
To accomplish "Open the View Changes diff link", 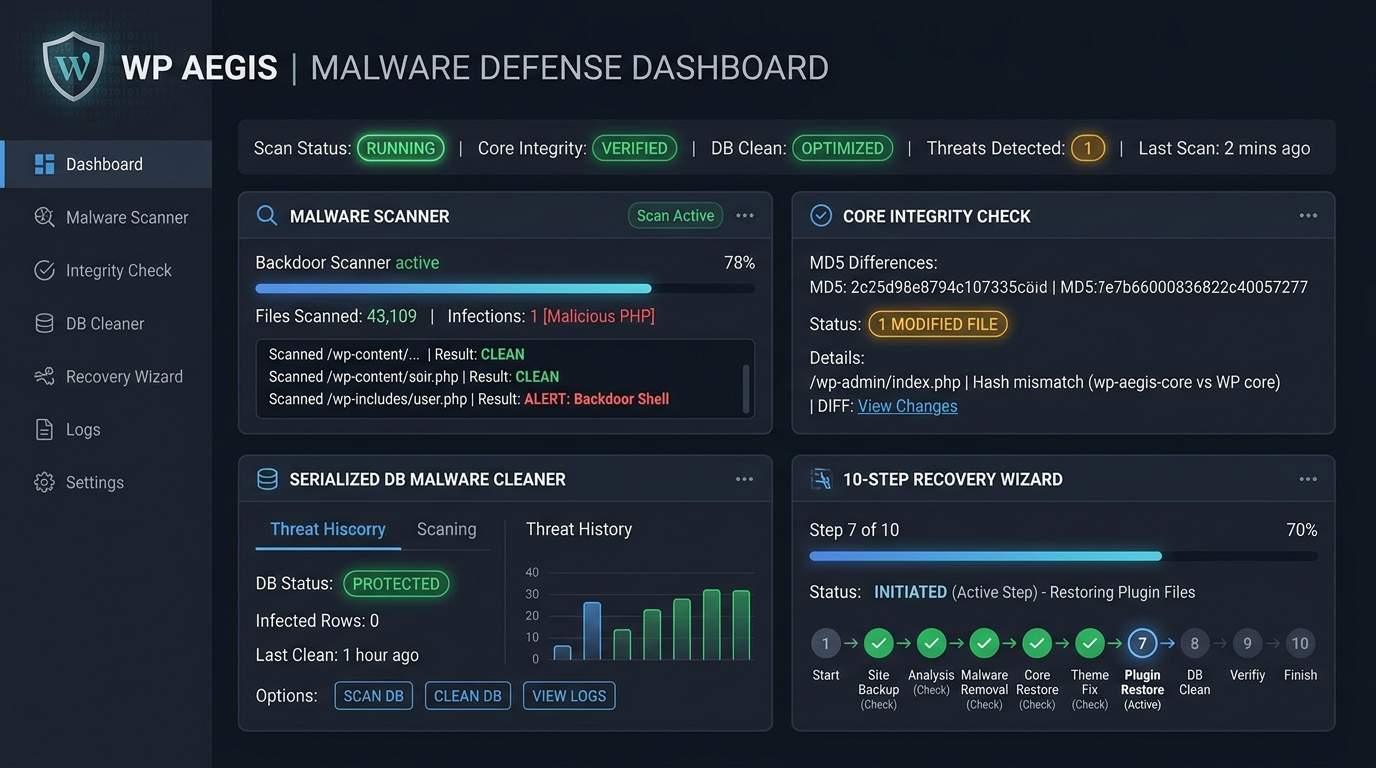I will click(x=908, y=406).
